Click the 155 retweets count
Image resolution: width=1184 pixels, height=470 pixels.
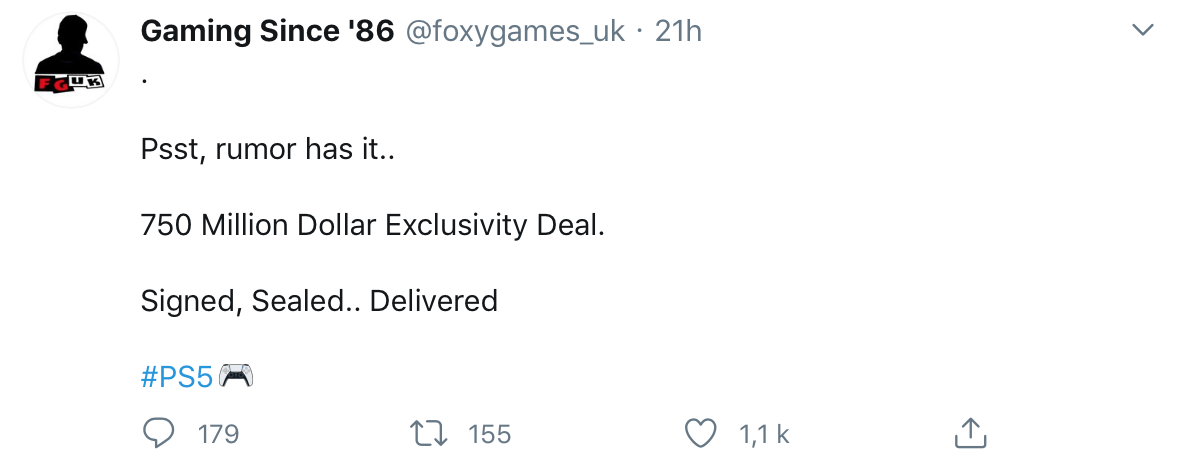(x=489, y=434)
